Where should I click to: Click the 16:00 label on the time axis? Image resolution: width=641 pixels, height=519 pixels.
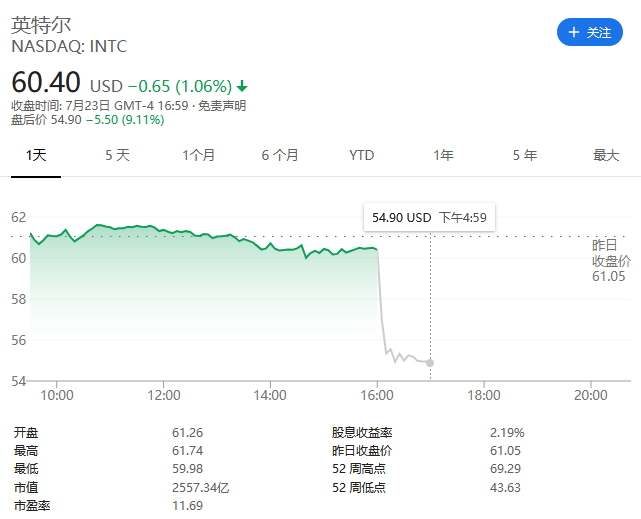377,395
